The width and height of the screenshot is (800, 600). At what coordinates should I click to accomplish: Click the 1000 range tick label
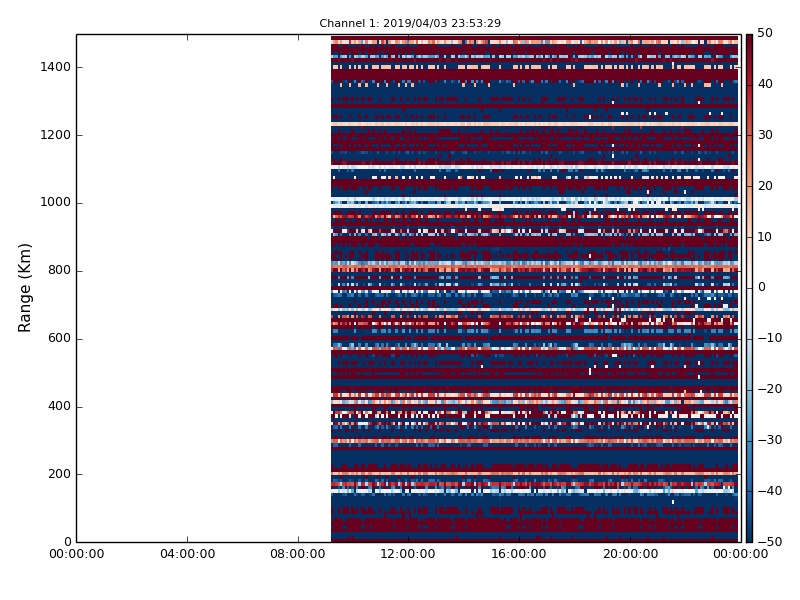(55, 202)
